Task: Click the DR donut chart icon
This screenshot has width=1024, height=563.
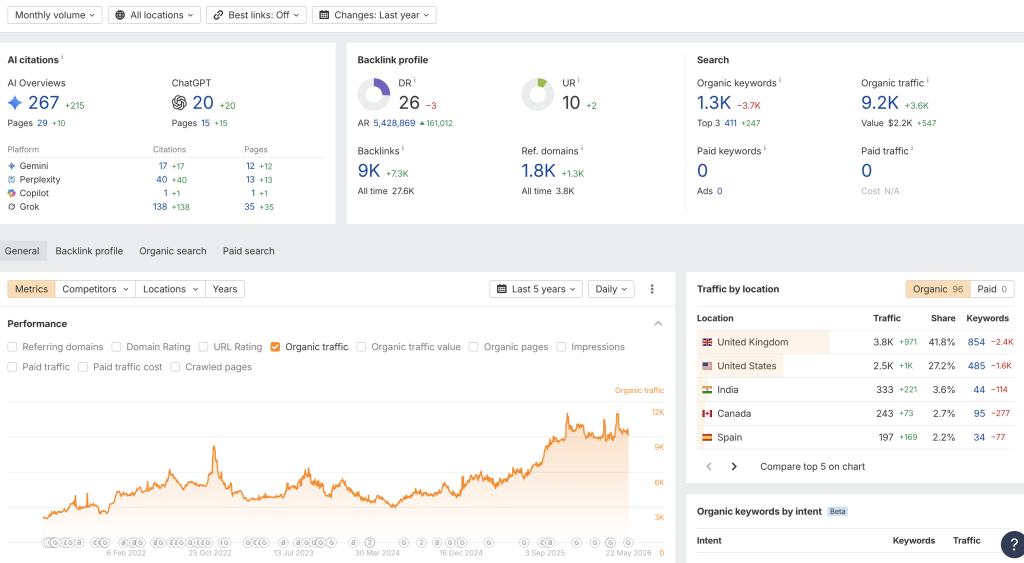Action: coord(374,94)
